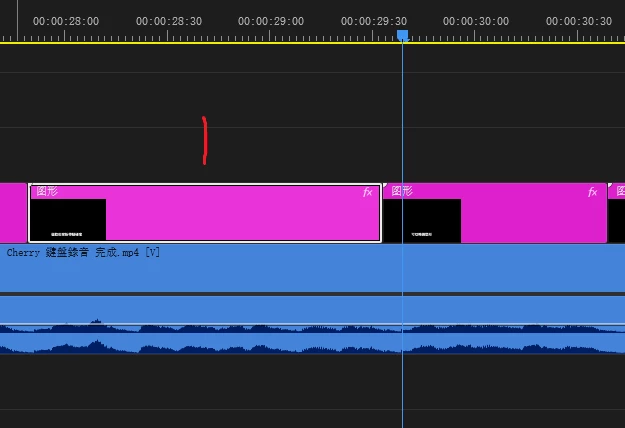Viewport: 625px width, 428px height.
Task: Click the thumbnail of the selected 图形 clip
Action: click(x=68, y=220)
